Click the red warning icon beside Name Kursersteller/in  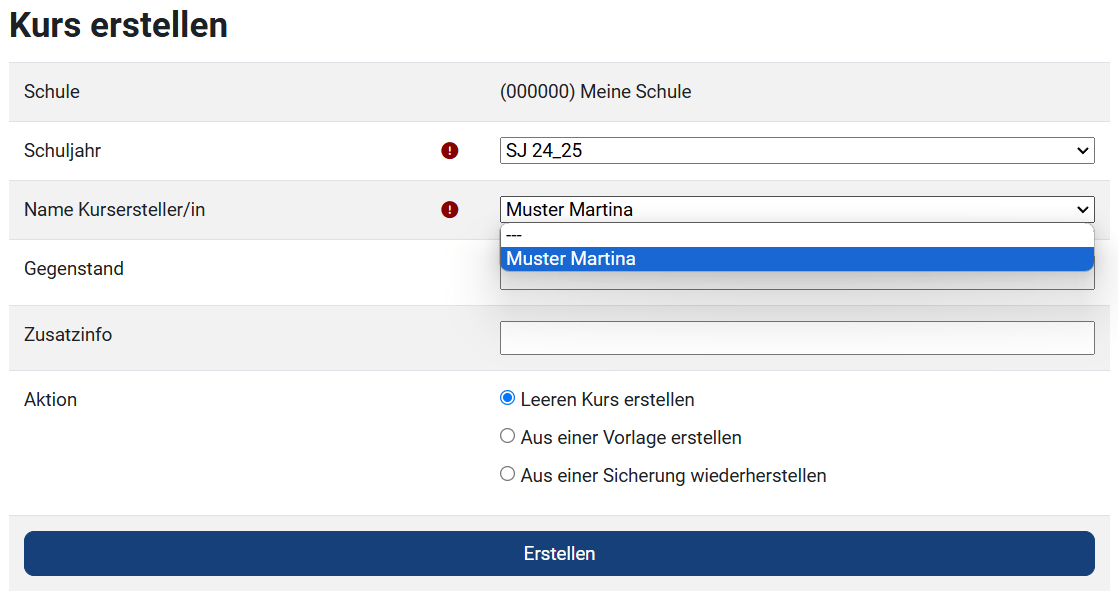pos(450,210)
